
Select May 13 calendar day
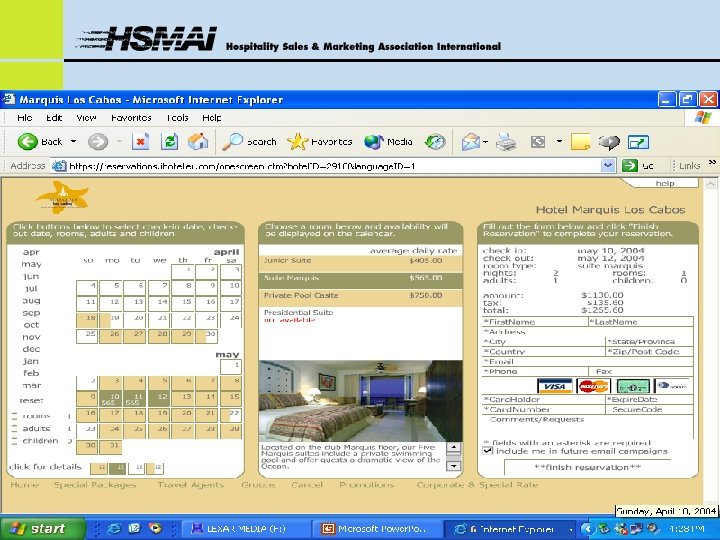(x=183, y=398)
